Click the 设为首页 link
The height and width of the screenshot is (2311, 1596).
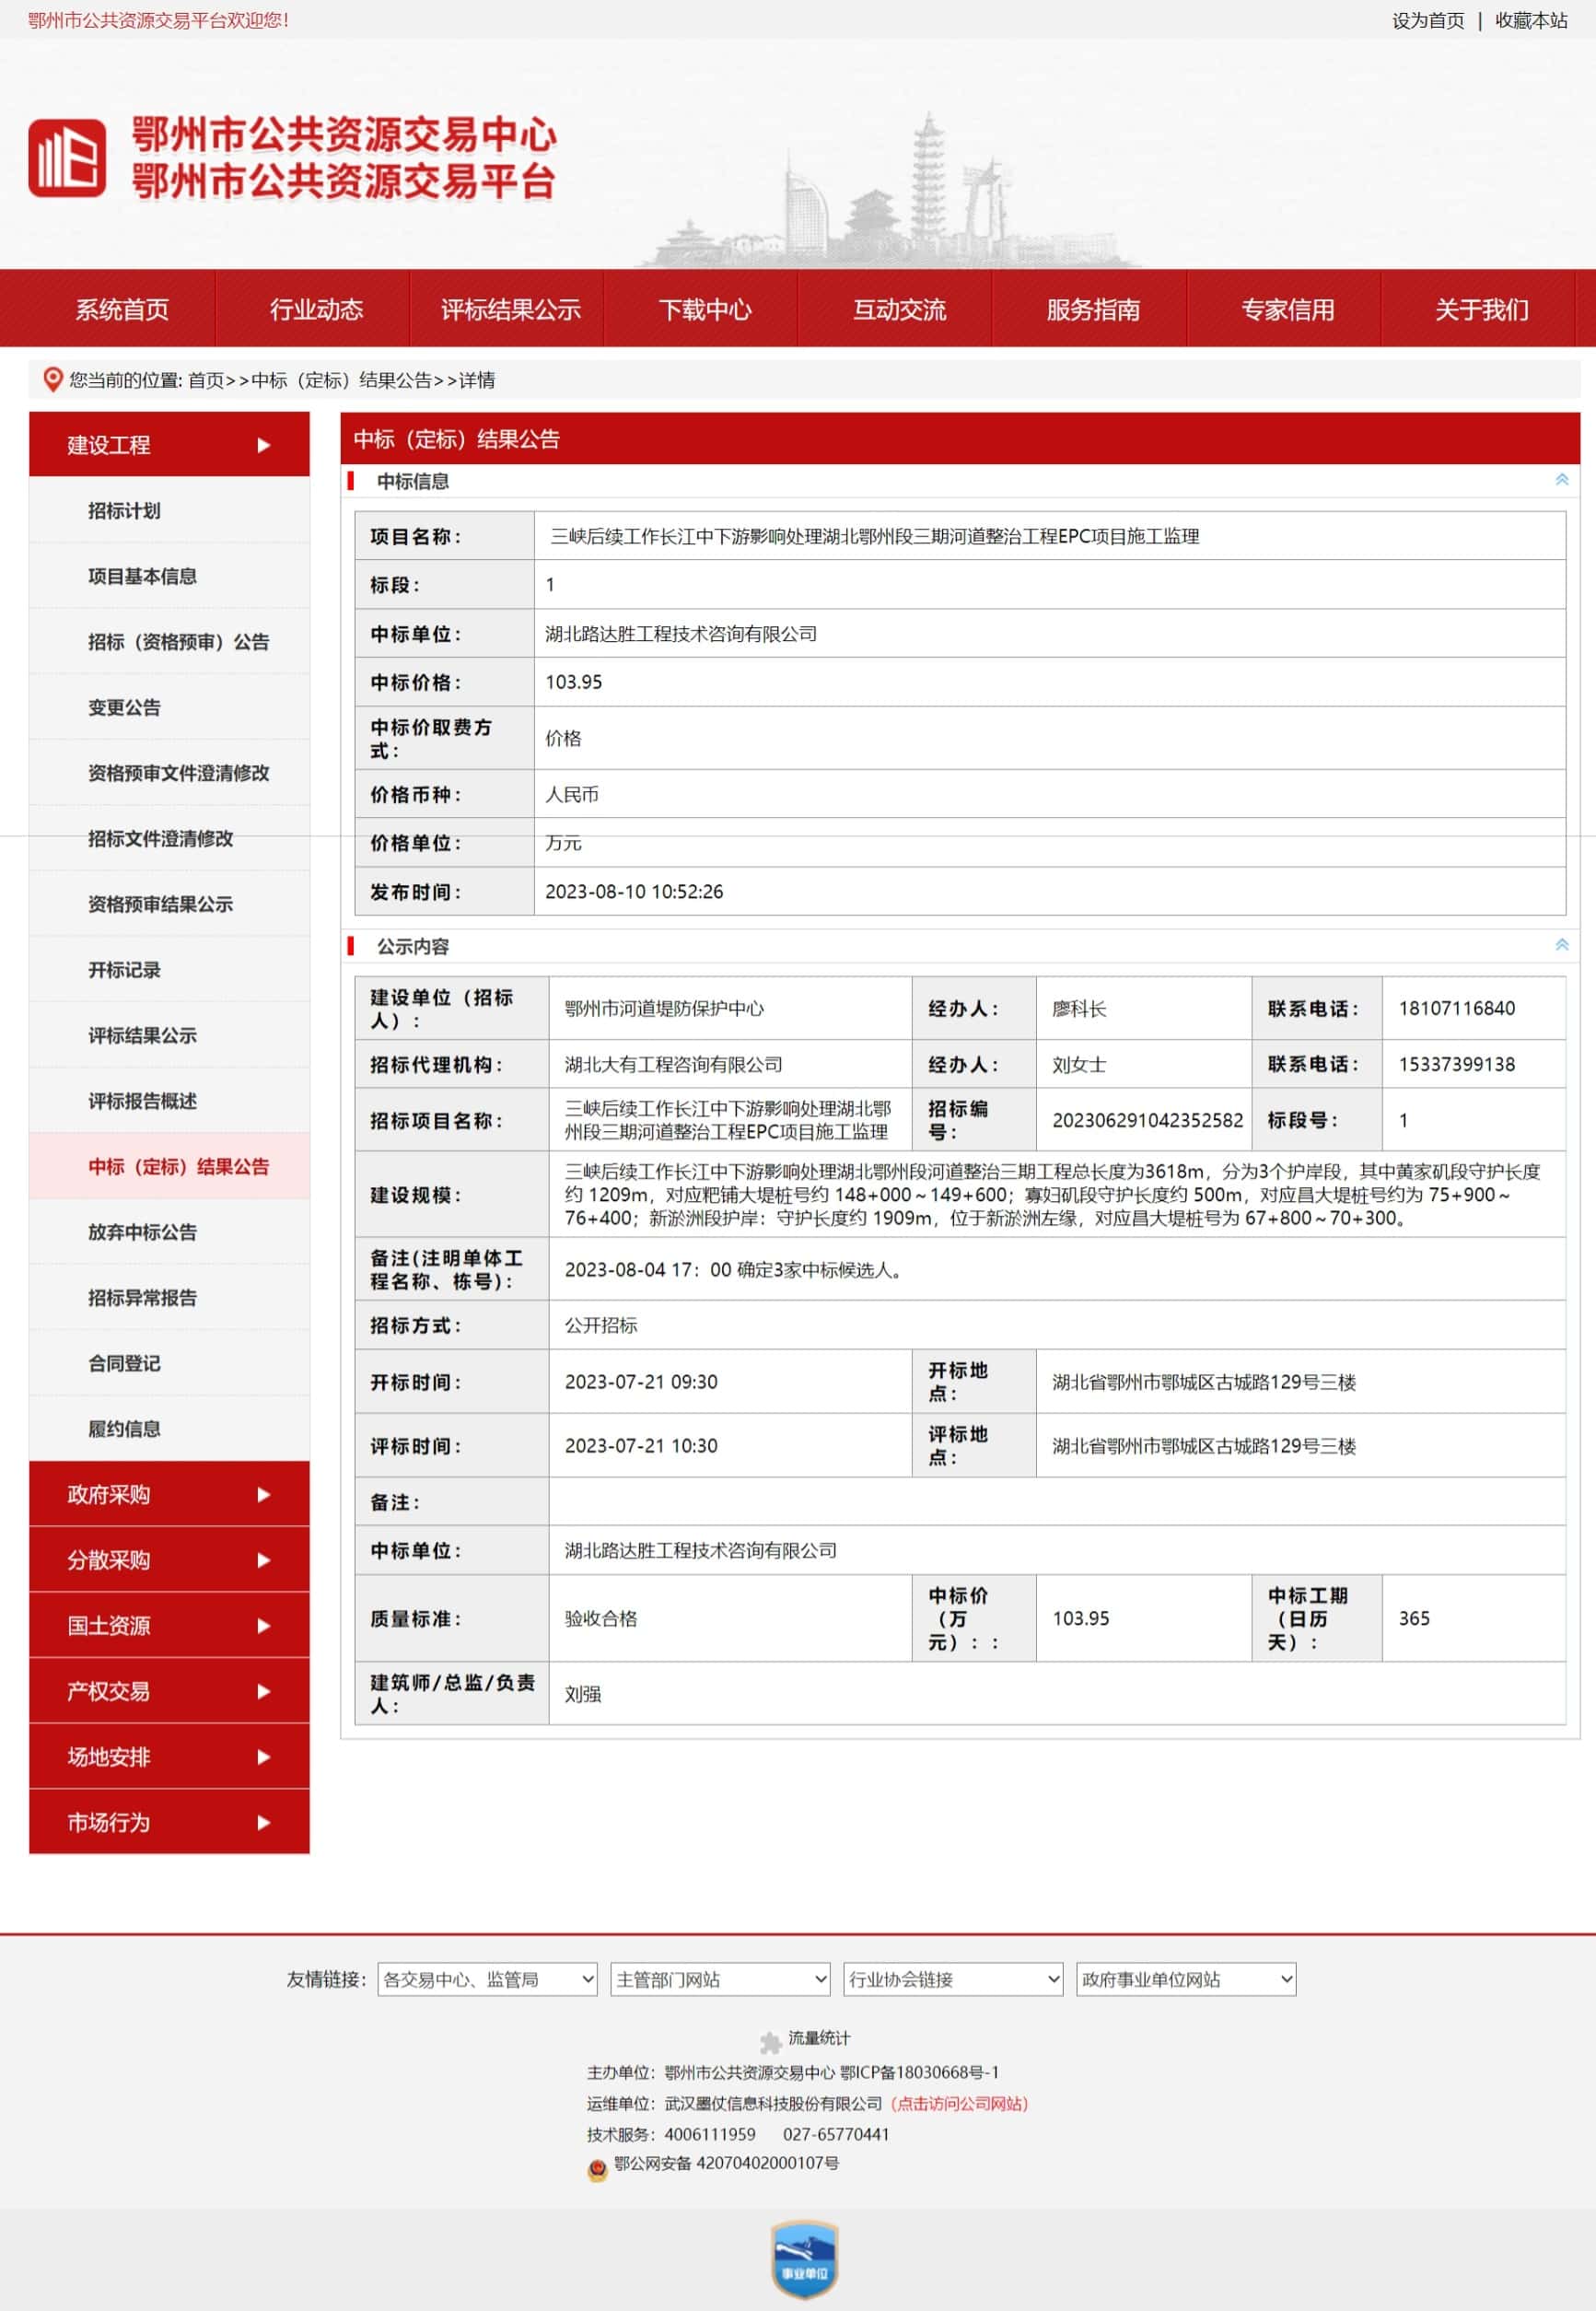(x=1427, y=21)
